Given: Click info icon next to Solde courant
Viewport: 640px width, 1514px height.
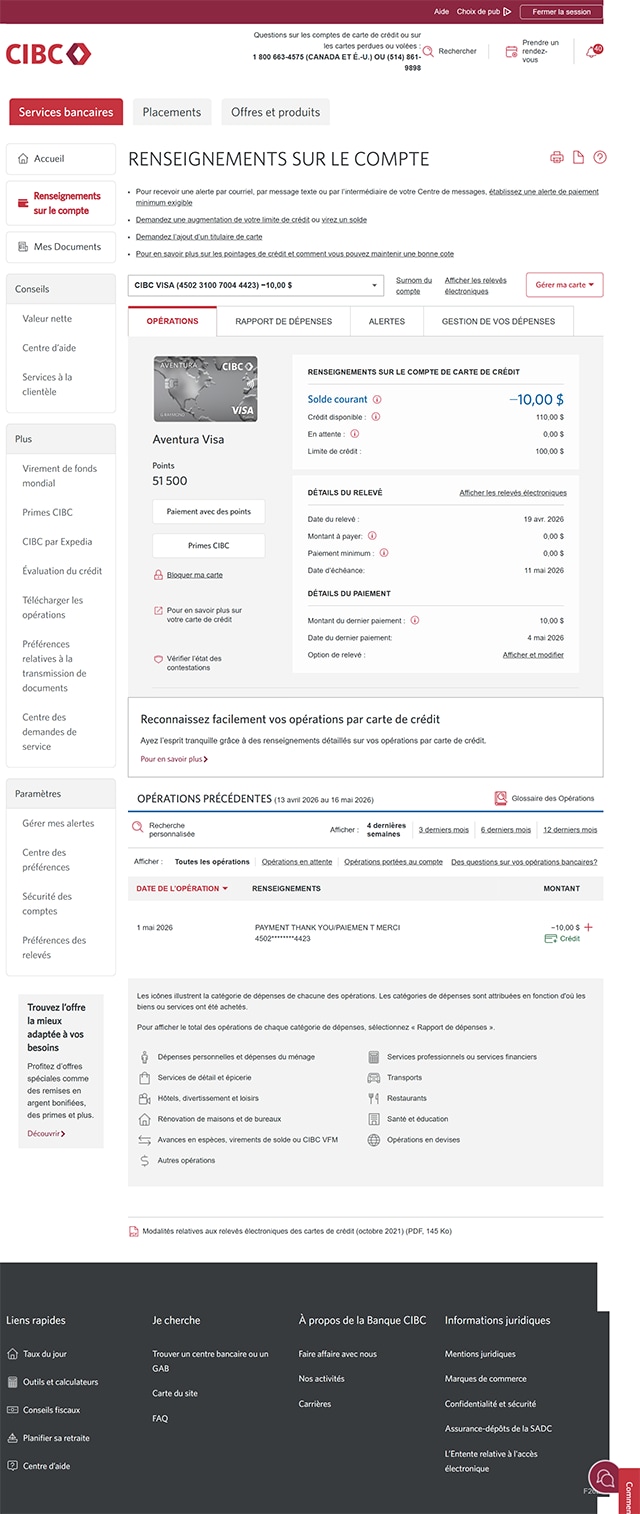Looking at the screenshot, I should [x=377, y=400].
